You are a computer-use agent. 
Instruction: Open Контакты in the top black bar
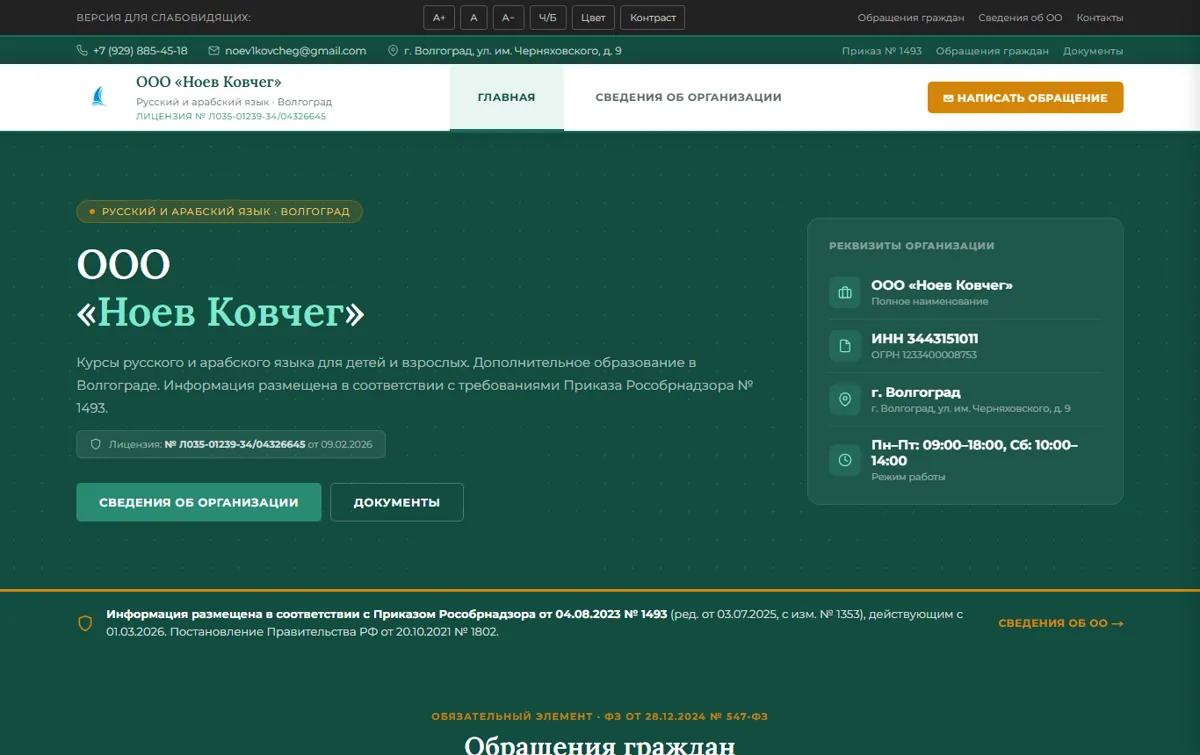[1100, 18]
